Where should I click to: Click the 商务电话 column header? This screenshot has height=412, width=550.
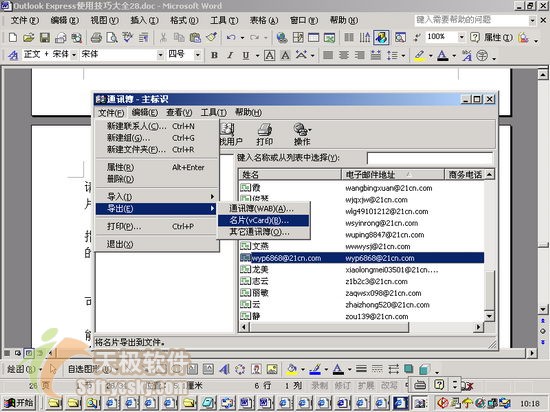click(x=465, y=174)
